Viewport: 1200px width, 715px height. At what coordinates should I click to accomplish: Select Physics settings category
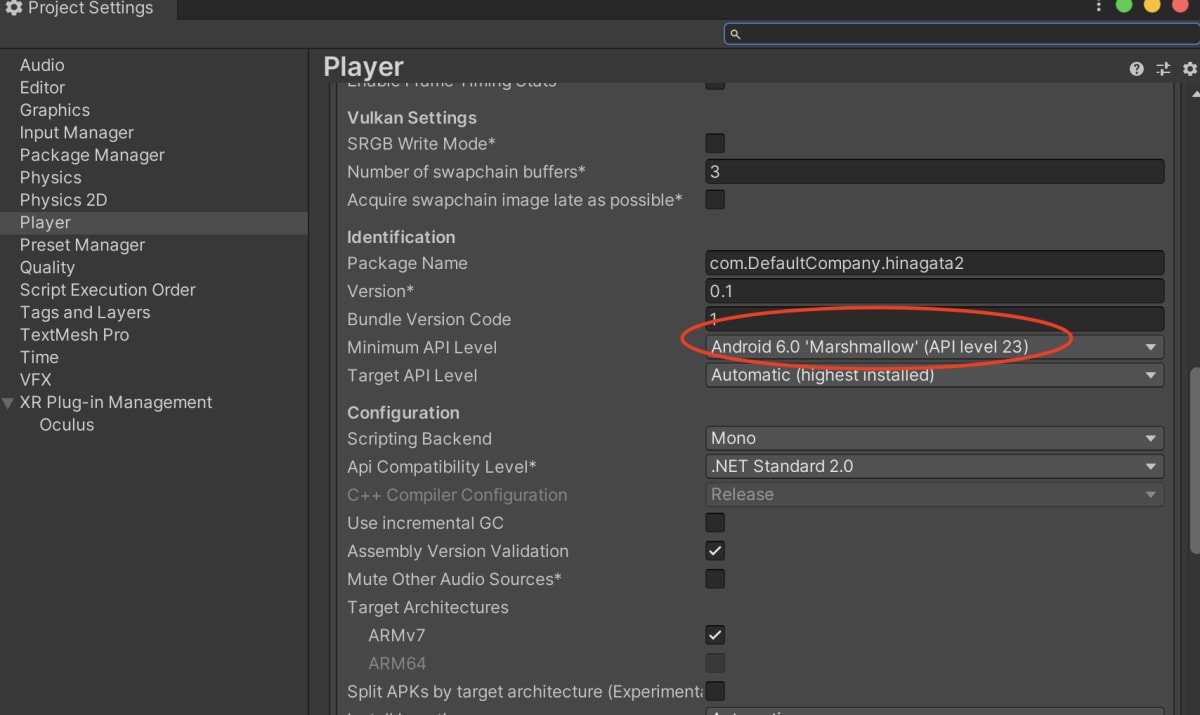[51, 178]
